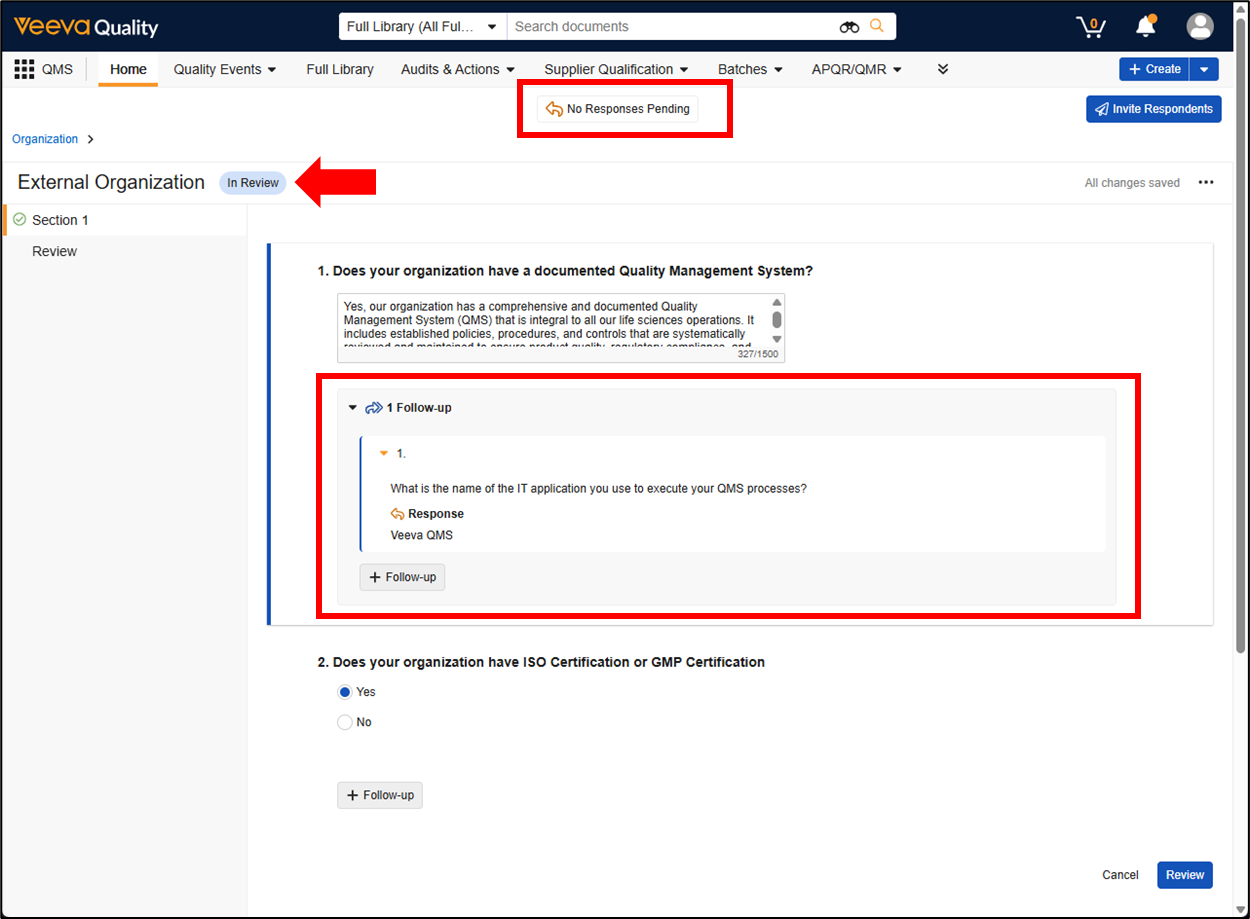
Task: Click the blue Review button
Action: point(1184,875)
